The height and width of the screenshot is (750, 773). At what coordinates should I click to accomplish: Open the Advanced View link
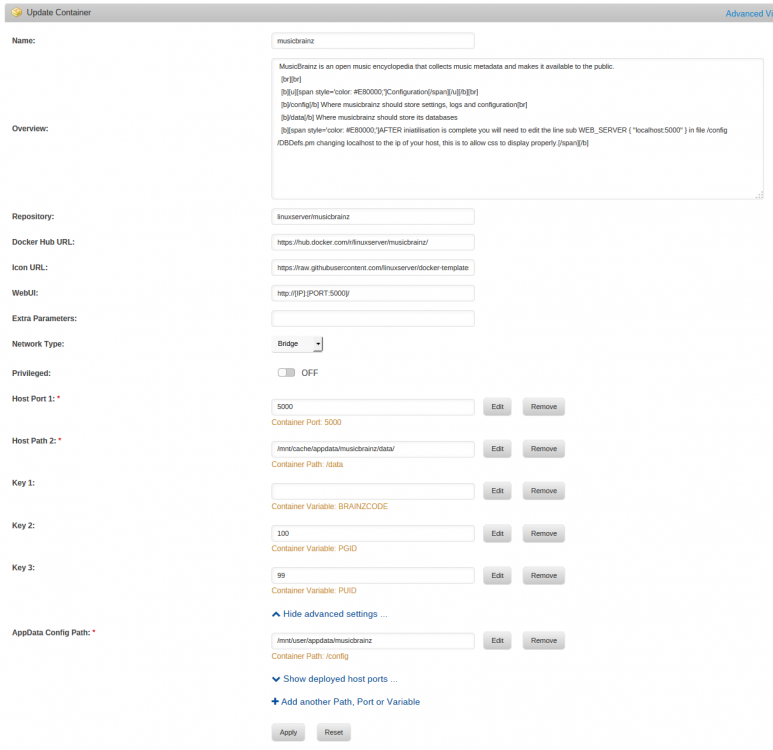coord(749,14)
